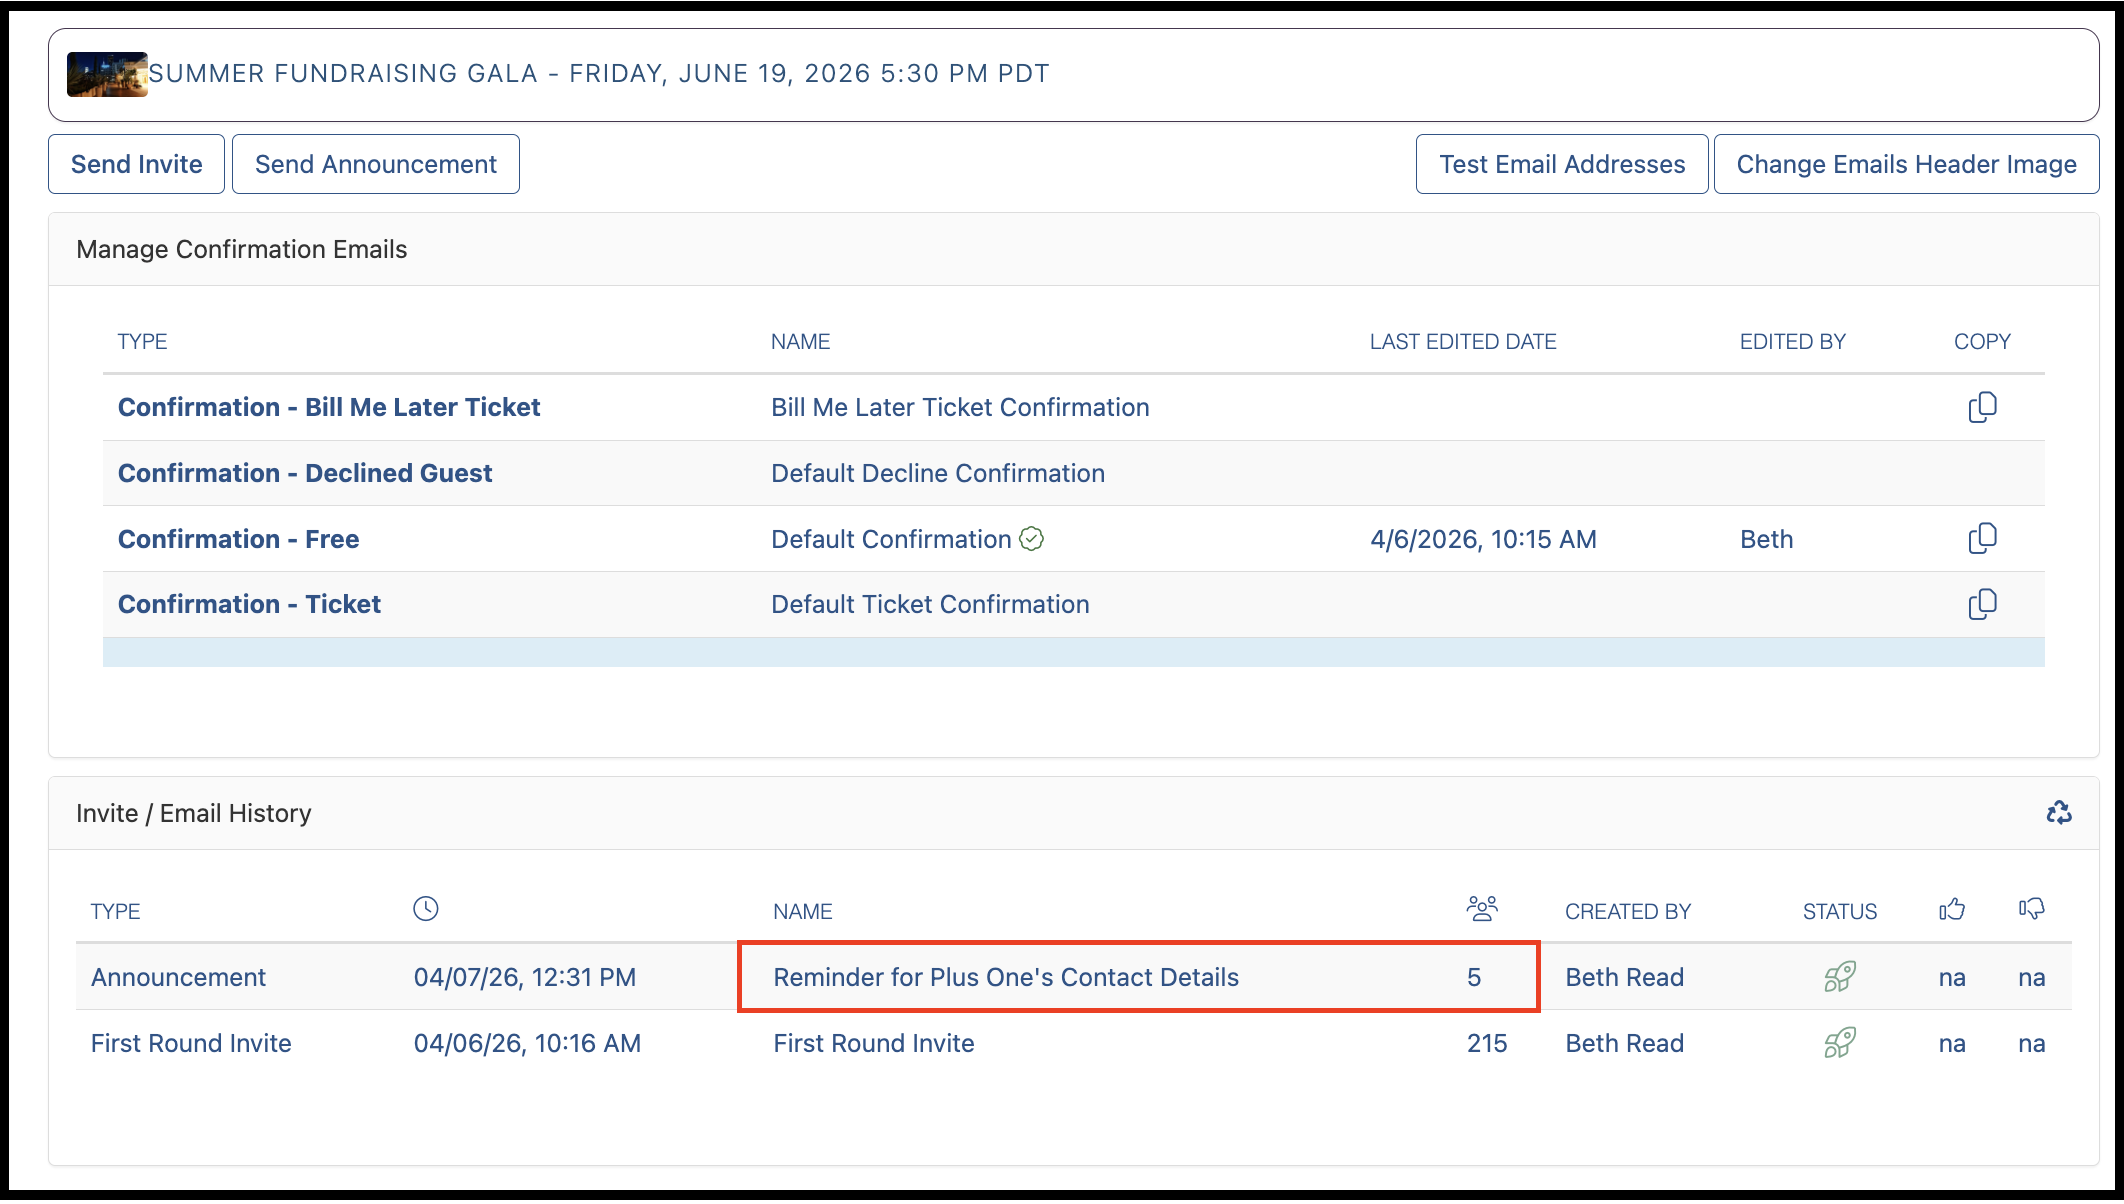Click the STATUS column header
2124x1204 pixels.
pos(1840,912)
